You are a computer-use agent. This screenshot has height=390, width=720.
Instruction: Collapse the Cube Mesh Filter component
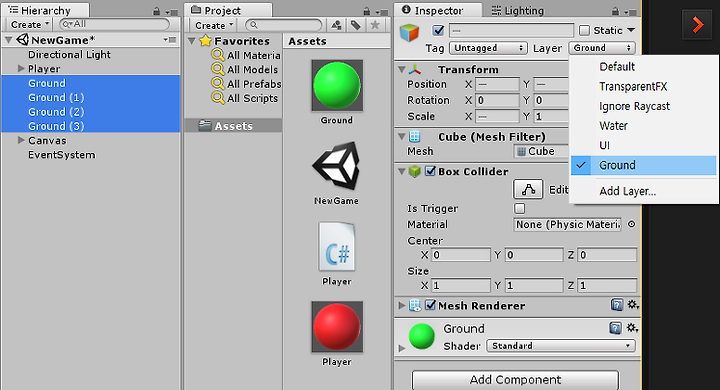click(401, 136)
